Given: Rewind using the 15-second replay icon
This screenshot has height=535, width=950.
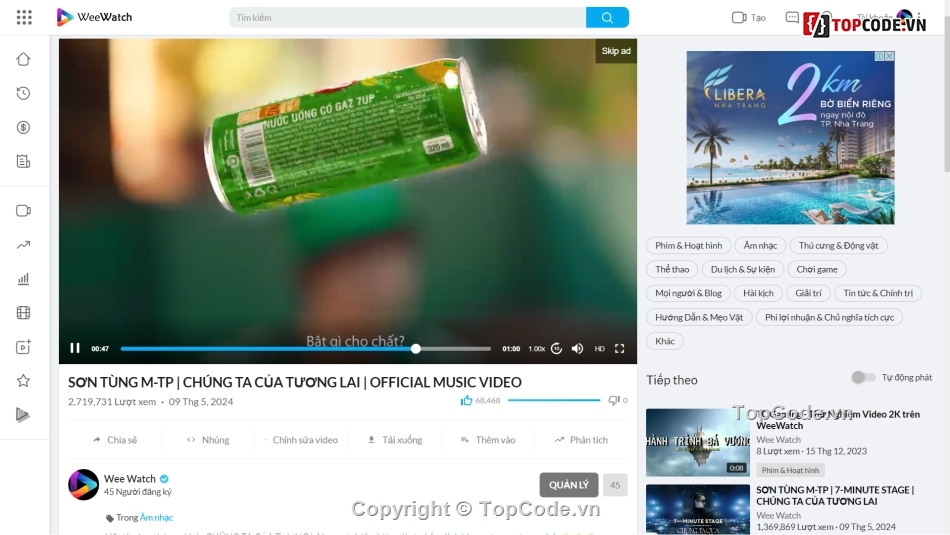Looking at the screenshot, I should coord(556,348).
